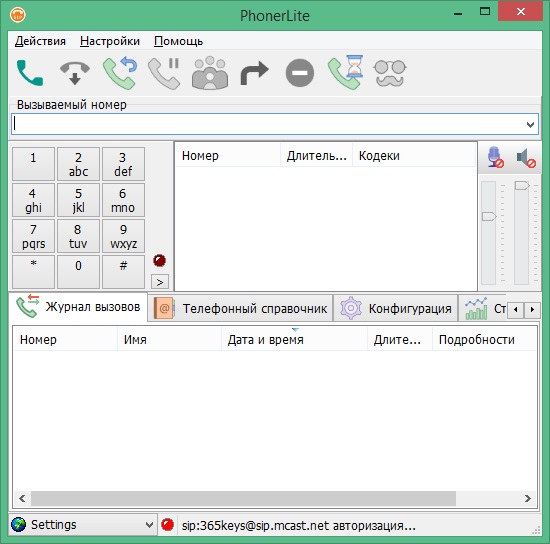Screen dimensions: 550x544
Task: Open the Настройки menu
Action: [110, 41]
